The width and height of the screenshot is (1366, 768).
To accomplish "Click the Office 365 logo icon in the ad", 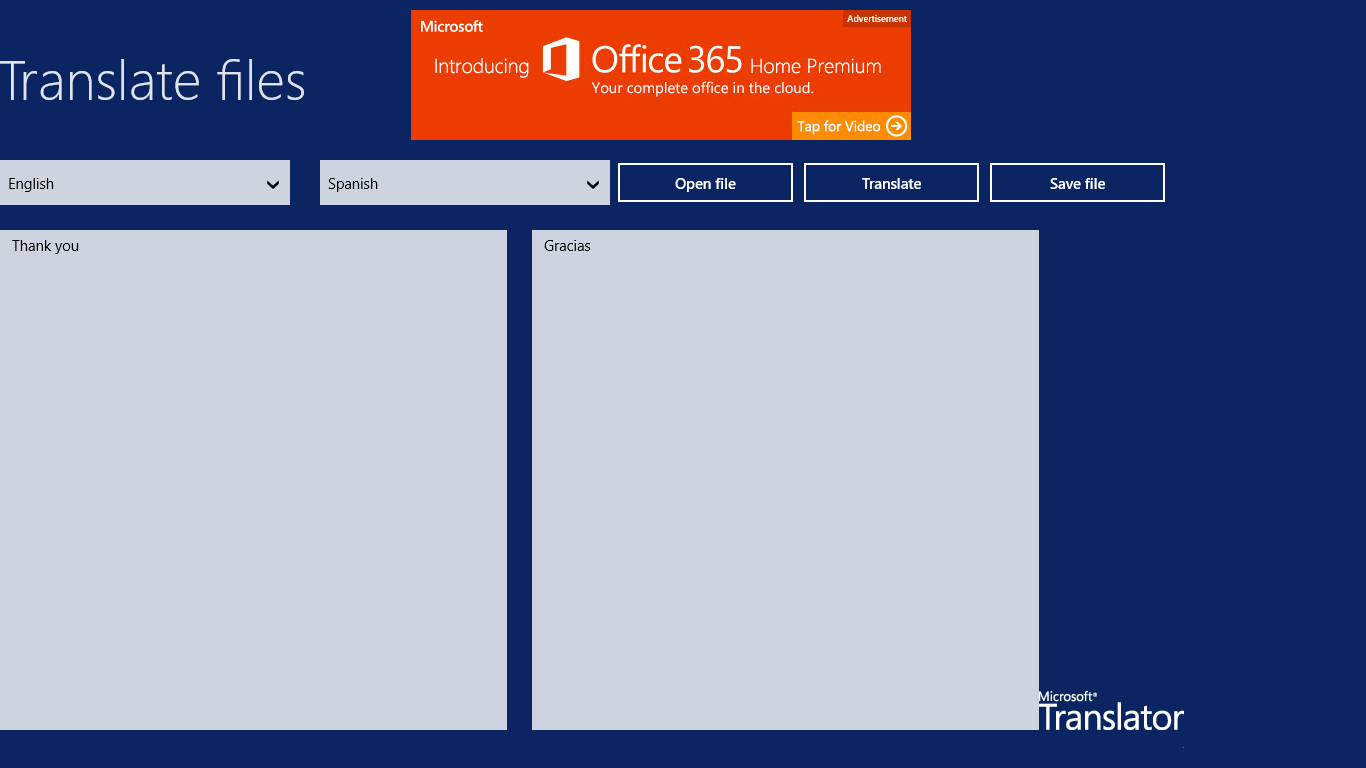I will [x=561, y=59].
